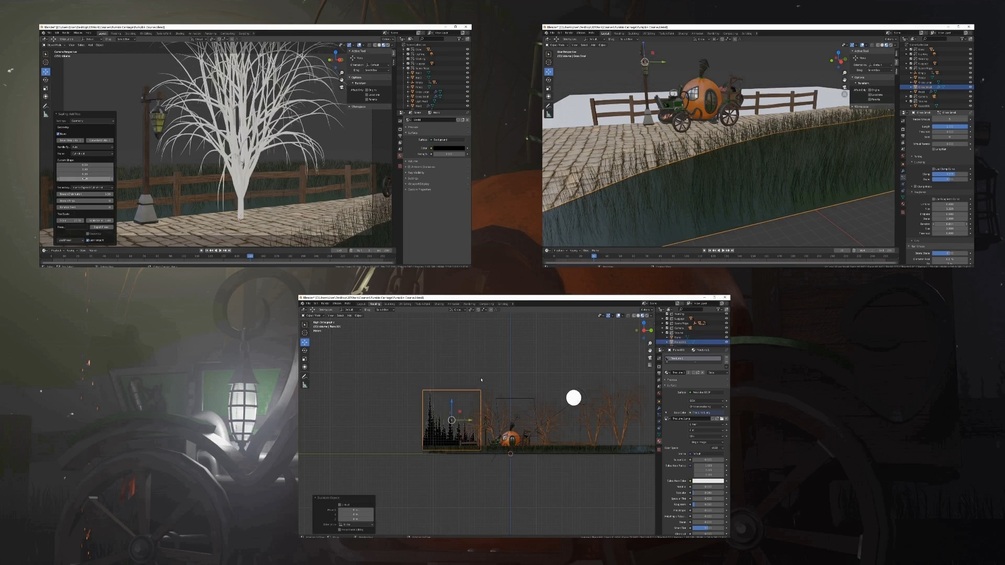The width and height of the screenshot is (1005, 565).
Task: Toggle Use Clump Curve checkbox in top-right window
Action: click(933, 169)
